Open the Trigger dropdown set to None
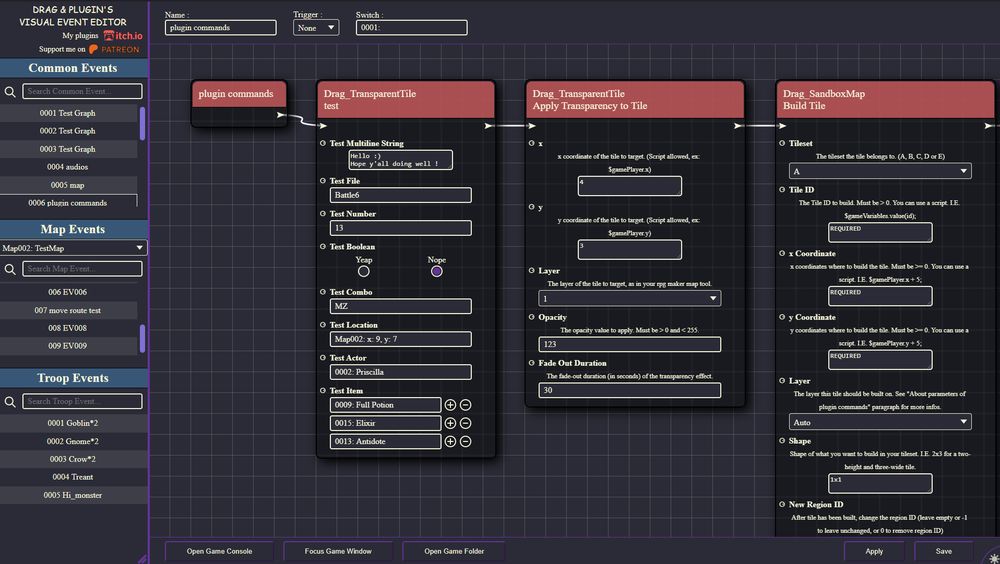1000x564 pixels. (x=316, y=27)
